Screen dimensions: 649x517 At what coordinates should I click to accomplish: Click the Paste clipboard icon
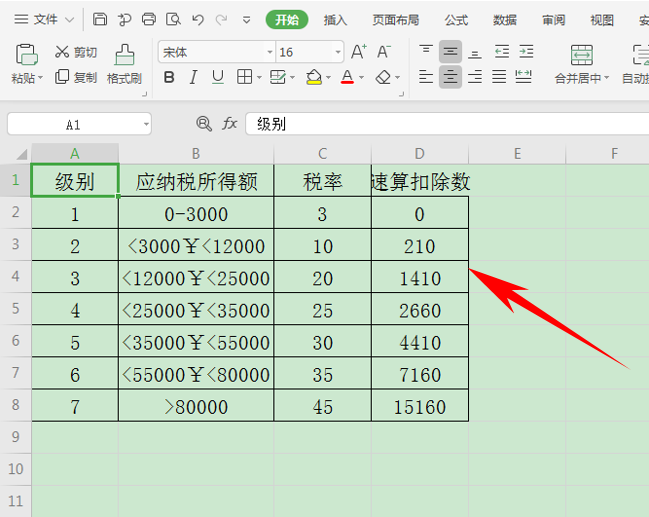[27, 55]
